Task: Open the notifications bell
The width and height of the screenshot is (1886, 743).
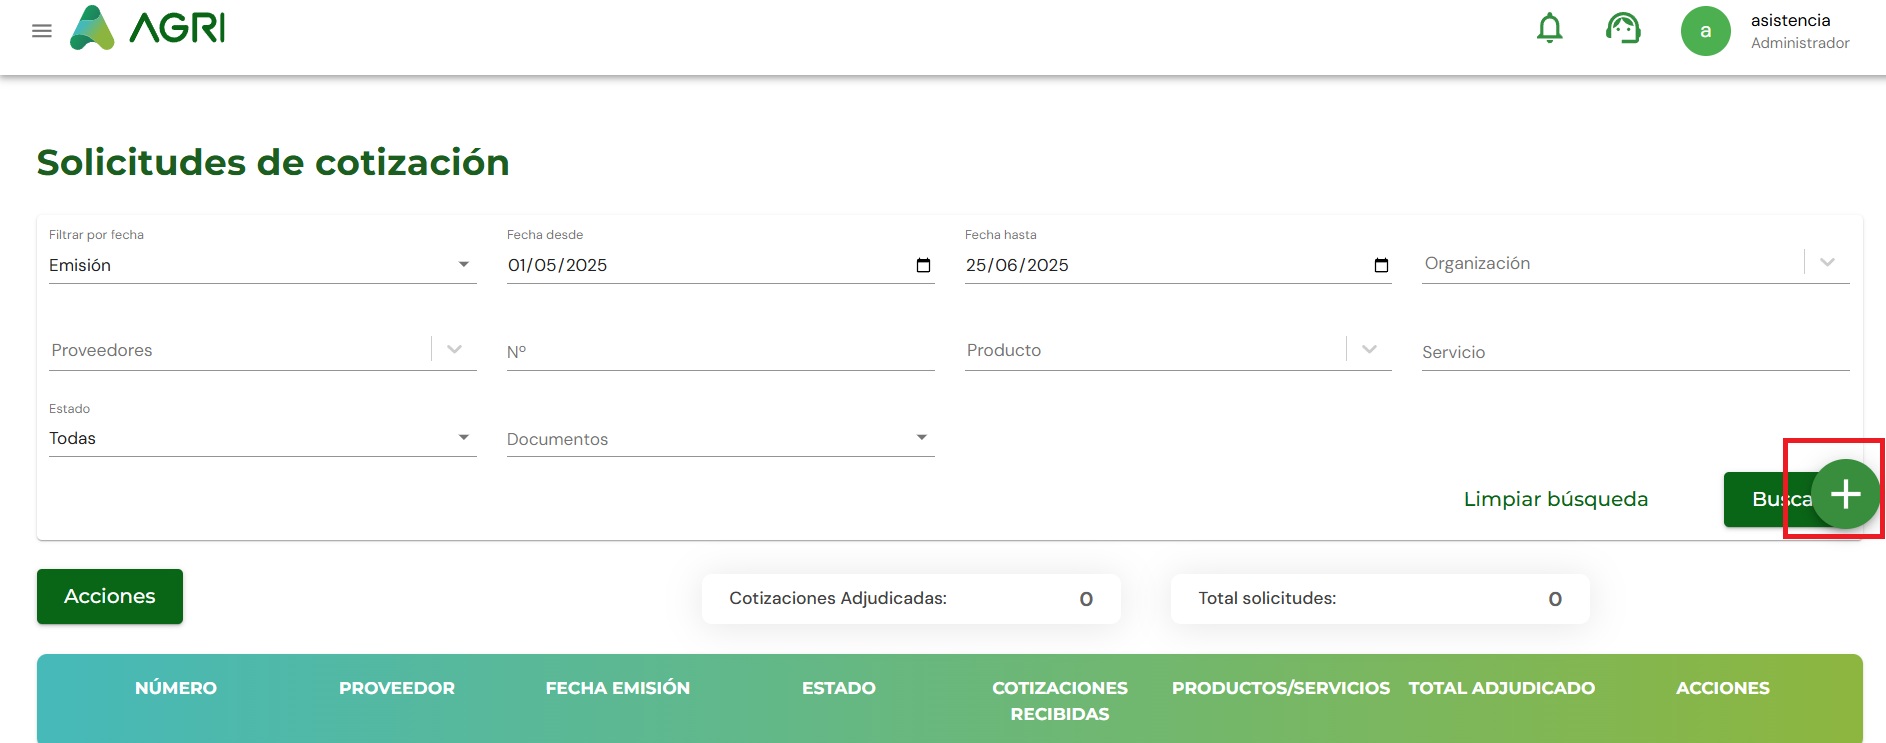Action: 1549,28
